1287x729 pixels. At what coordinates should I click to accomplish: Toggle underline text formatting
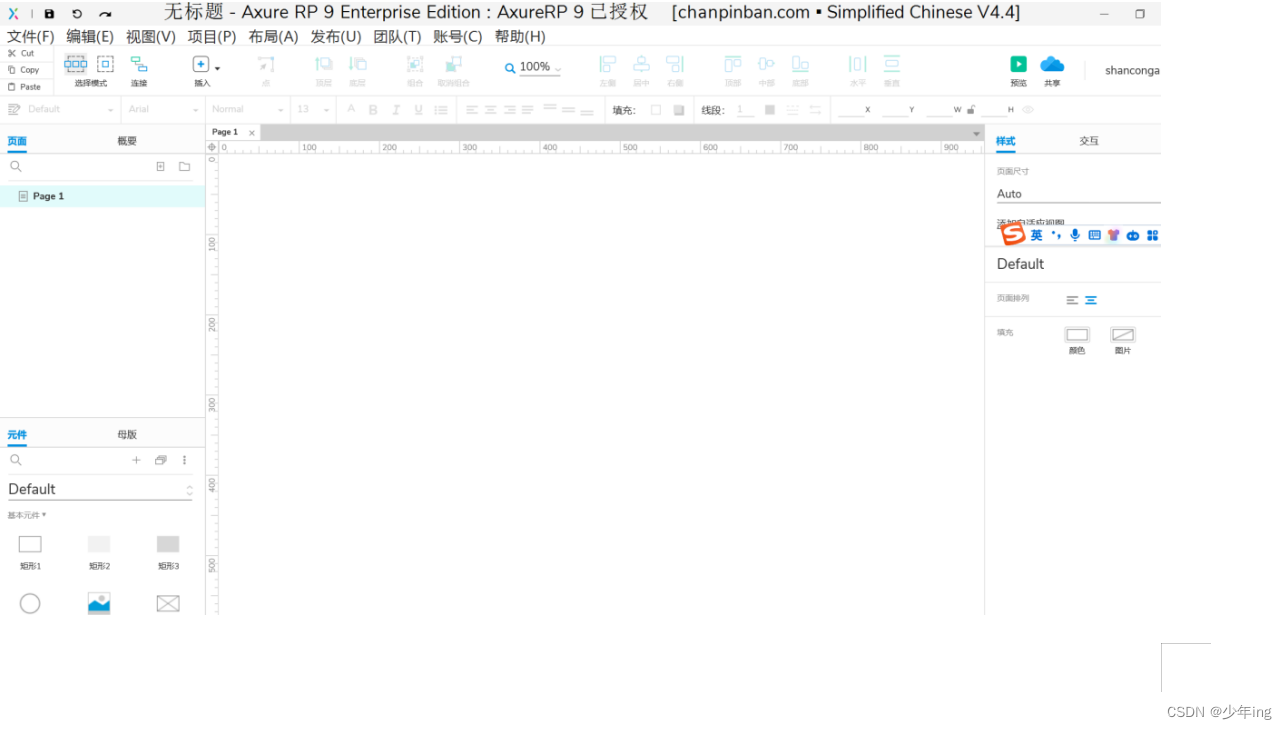[418, 110]
